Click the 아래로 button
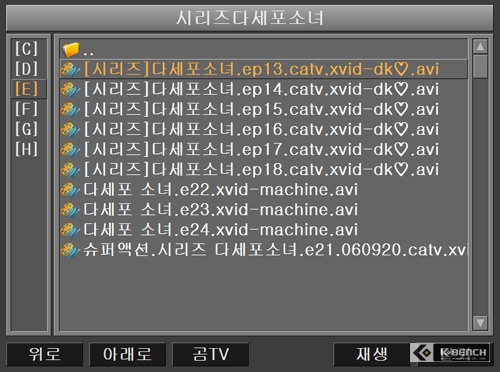Screen dimensions: 500x372 (127, 354)
